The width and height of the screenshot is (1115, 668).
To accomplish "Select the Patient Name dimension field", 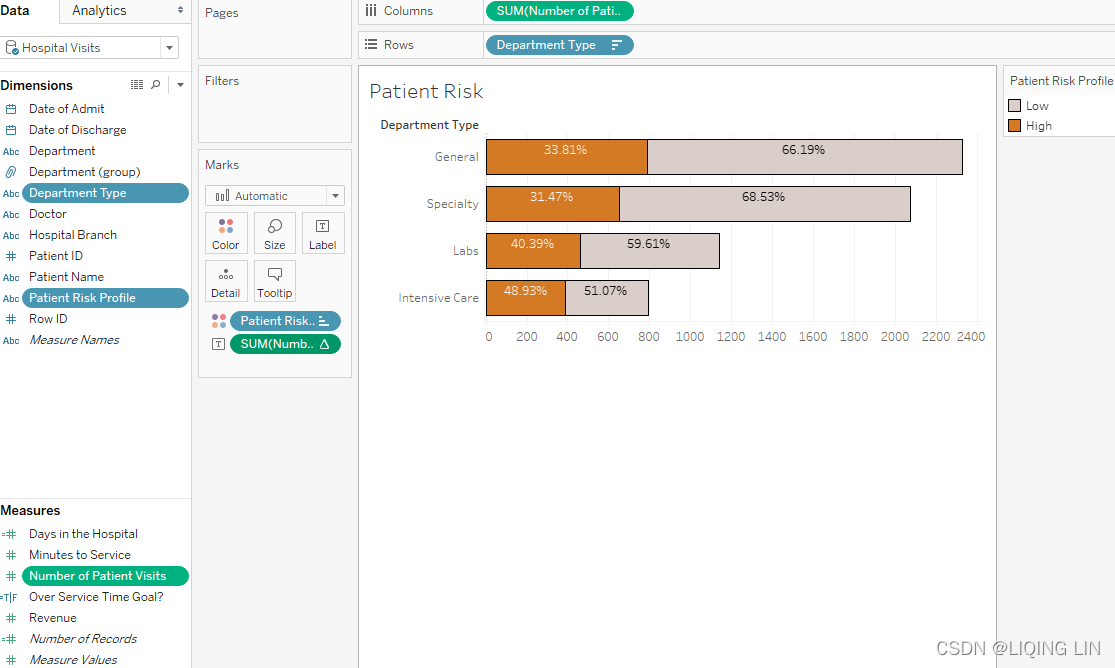I will 66,277.
